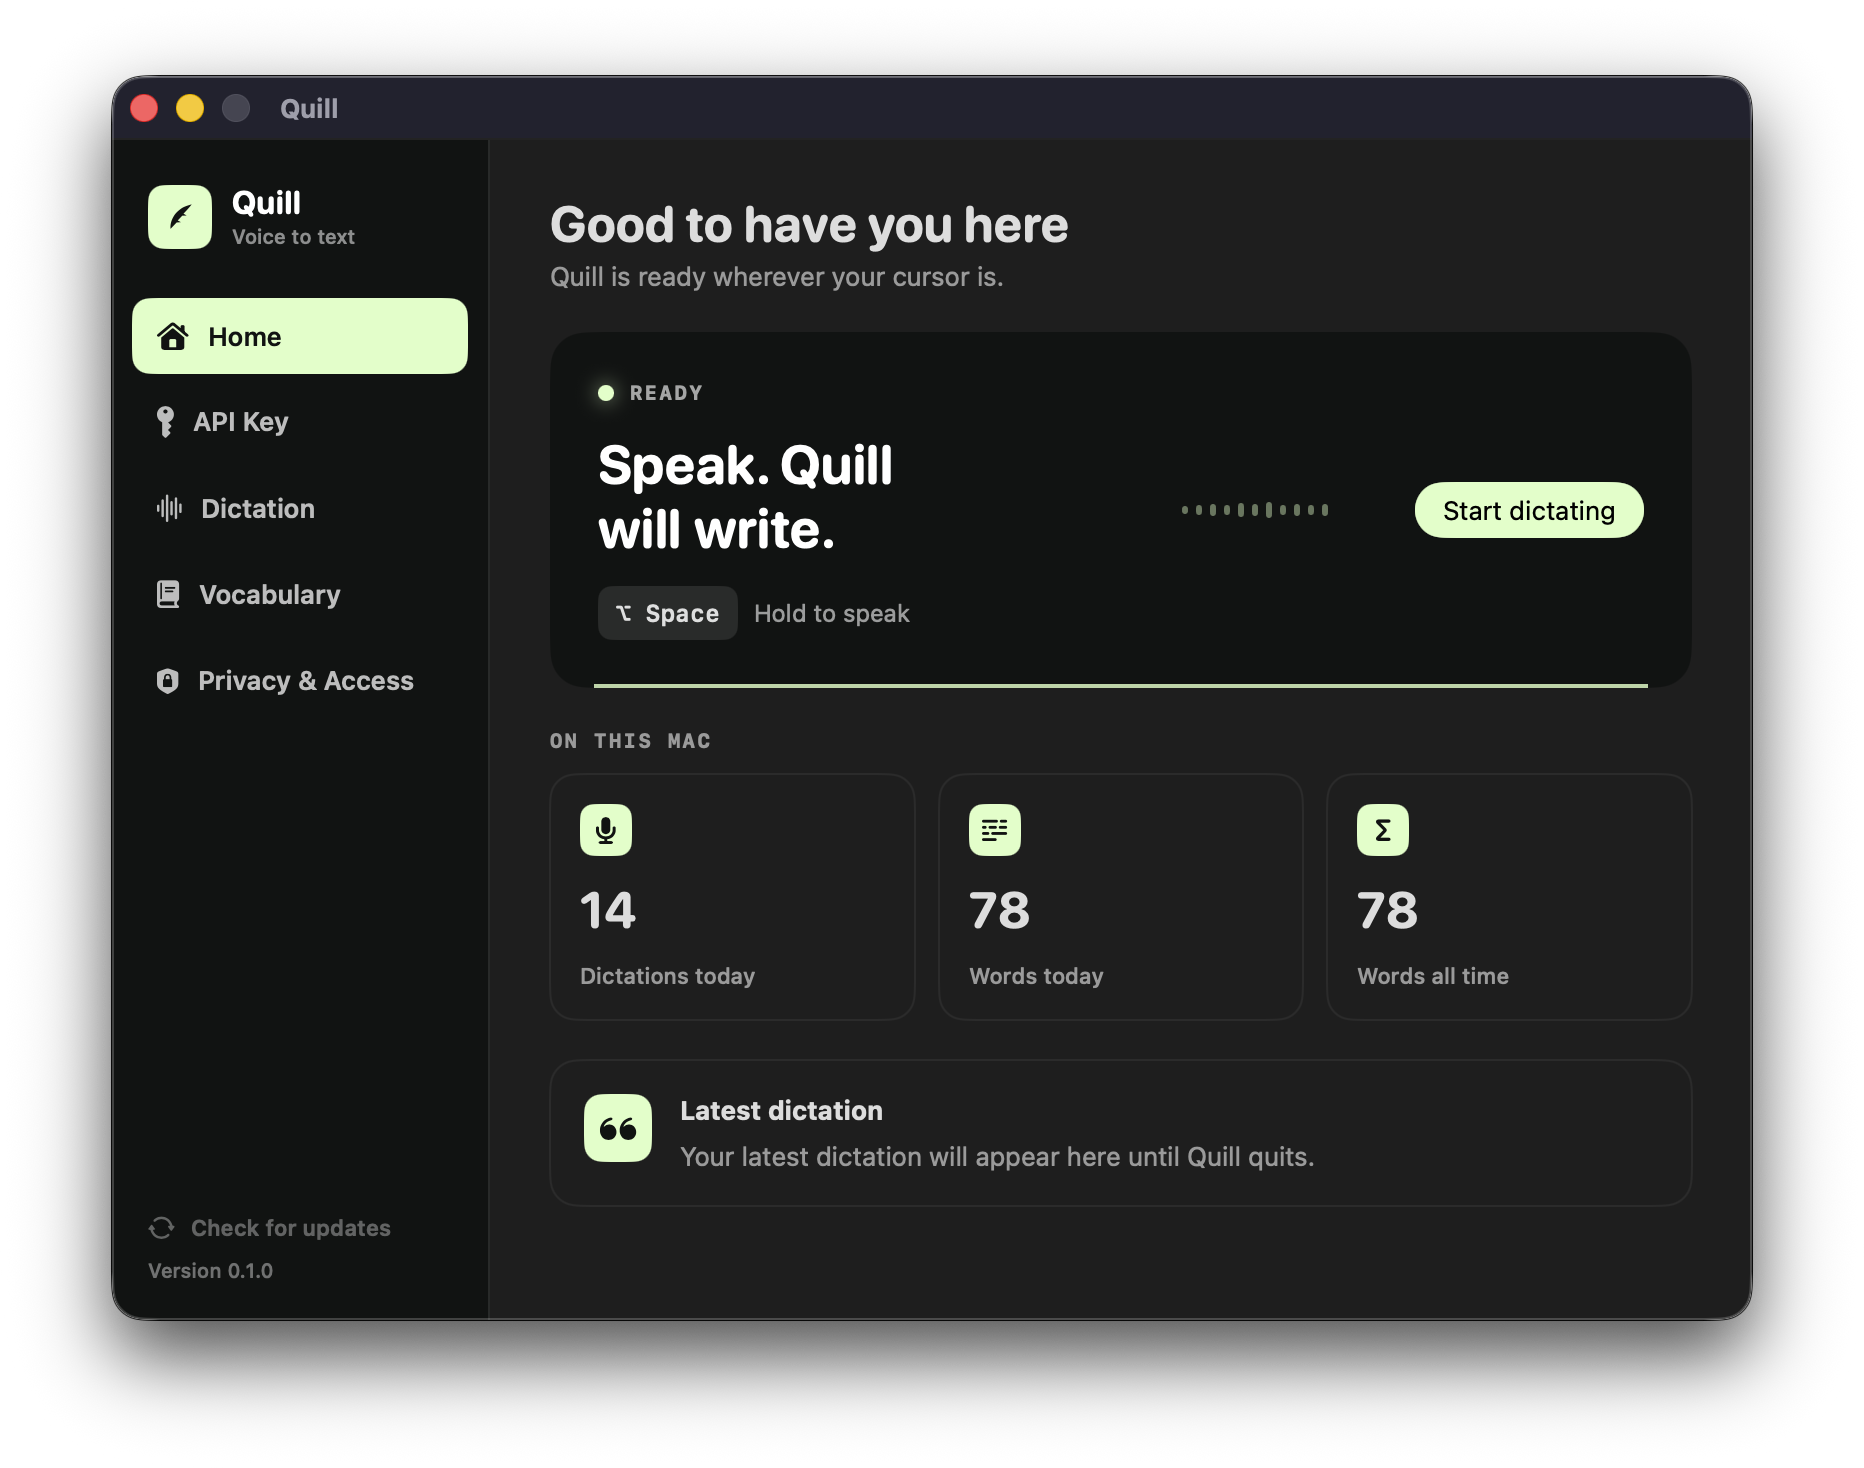The image size is (1864, 1468).
Task: Click the Start dictating button
Action: 1529,510
